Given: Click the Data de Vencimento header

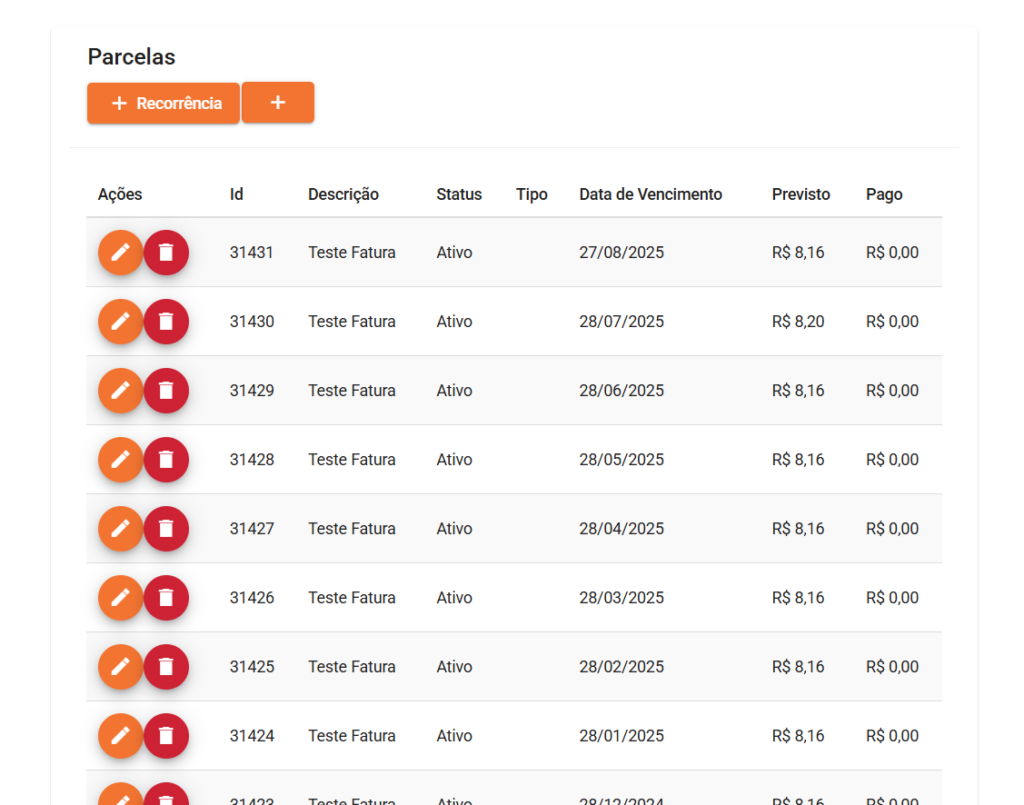Looking at the screenshot, I should click(650, 194).
